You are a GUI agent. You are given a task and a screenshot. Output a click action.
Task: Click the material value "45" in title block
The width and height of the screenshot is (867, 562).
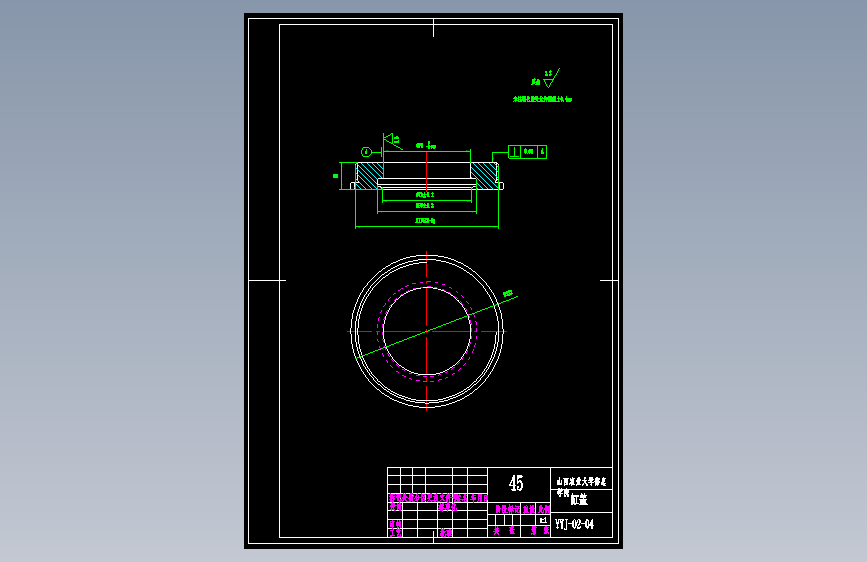pos(516,483)
